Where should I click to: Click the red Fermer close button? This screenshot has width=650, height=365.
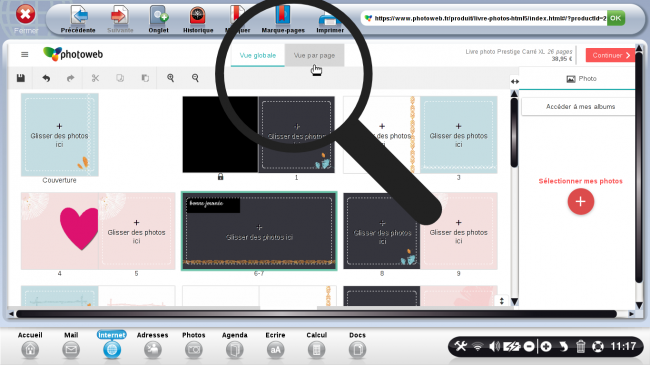(25, 15)
